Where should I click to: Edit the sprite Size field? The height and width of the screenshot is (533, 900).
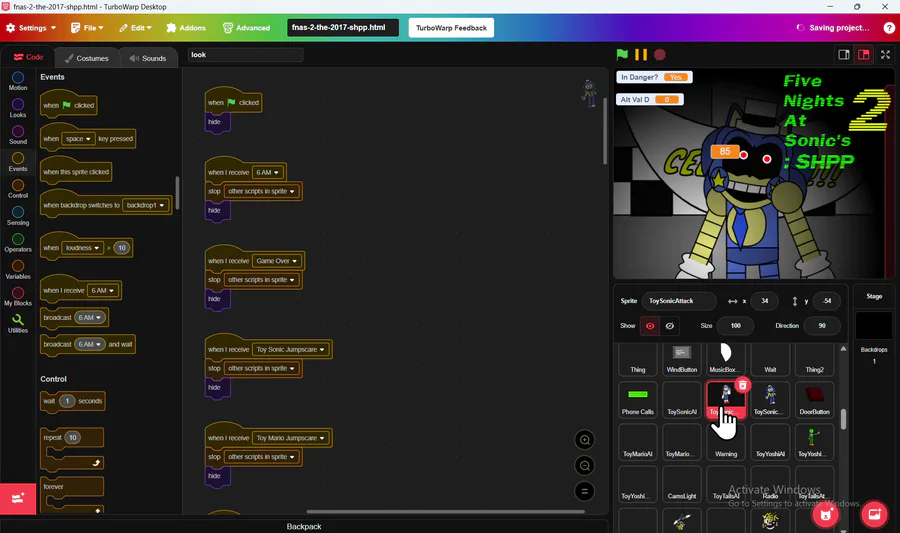coord(735,325)
